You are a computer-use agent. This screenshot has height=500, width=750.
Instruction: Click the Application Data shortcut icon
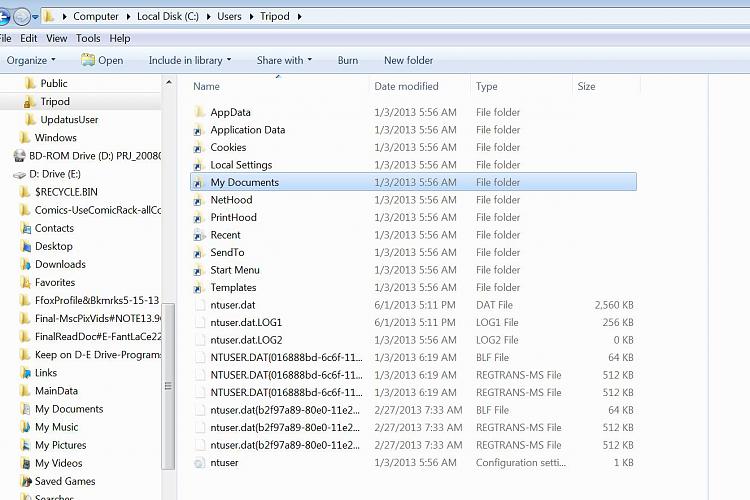(199, 130)
